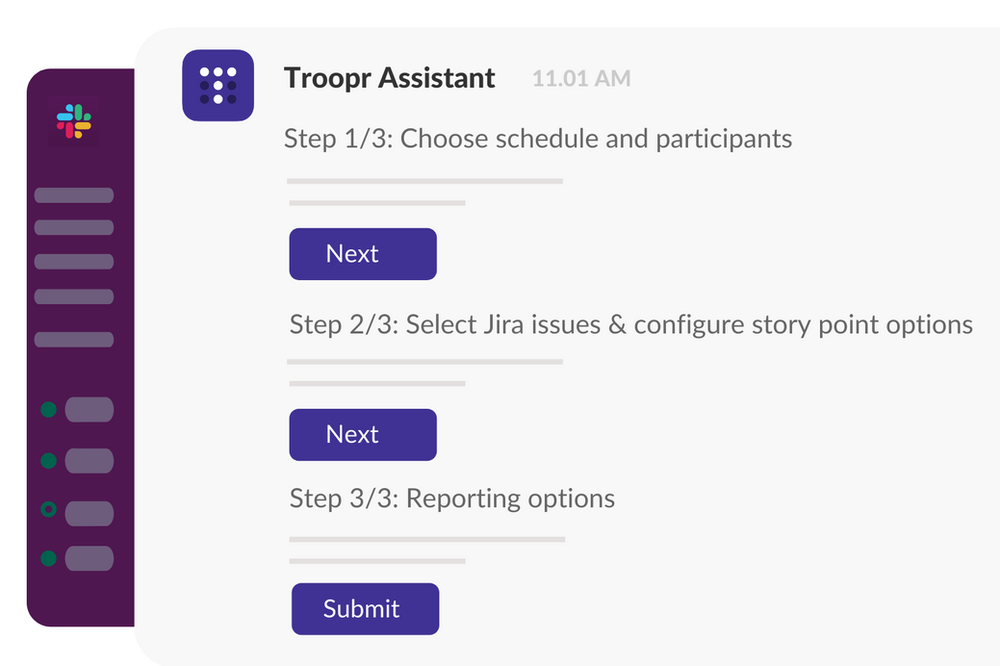
Task: Select the second channel placeholder in sidebar
Action: tap(74, 228)
